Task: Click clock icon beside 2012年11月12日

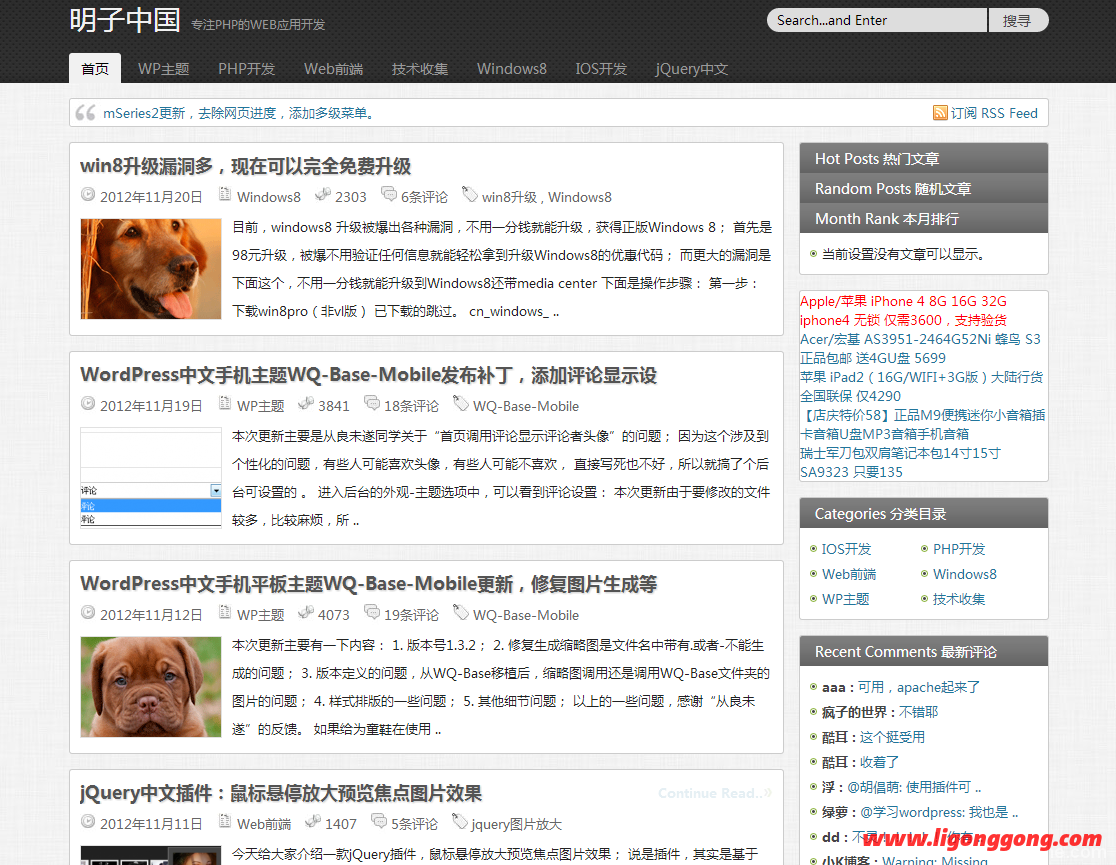Action: tap(88, 612)
